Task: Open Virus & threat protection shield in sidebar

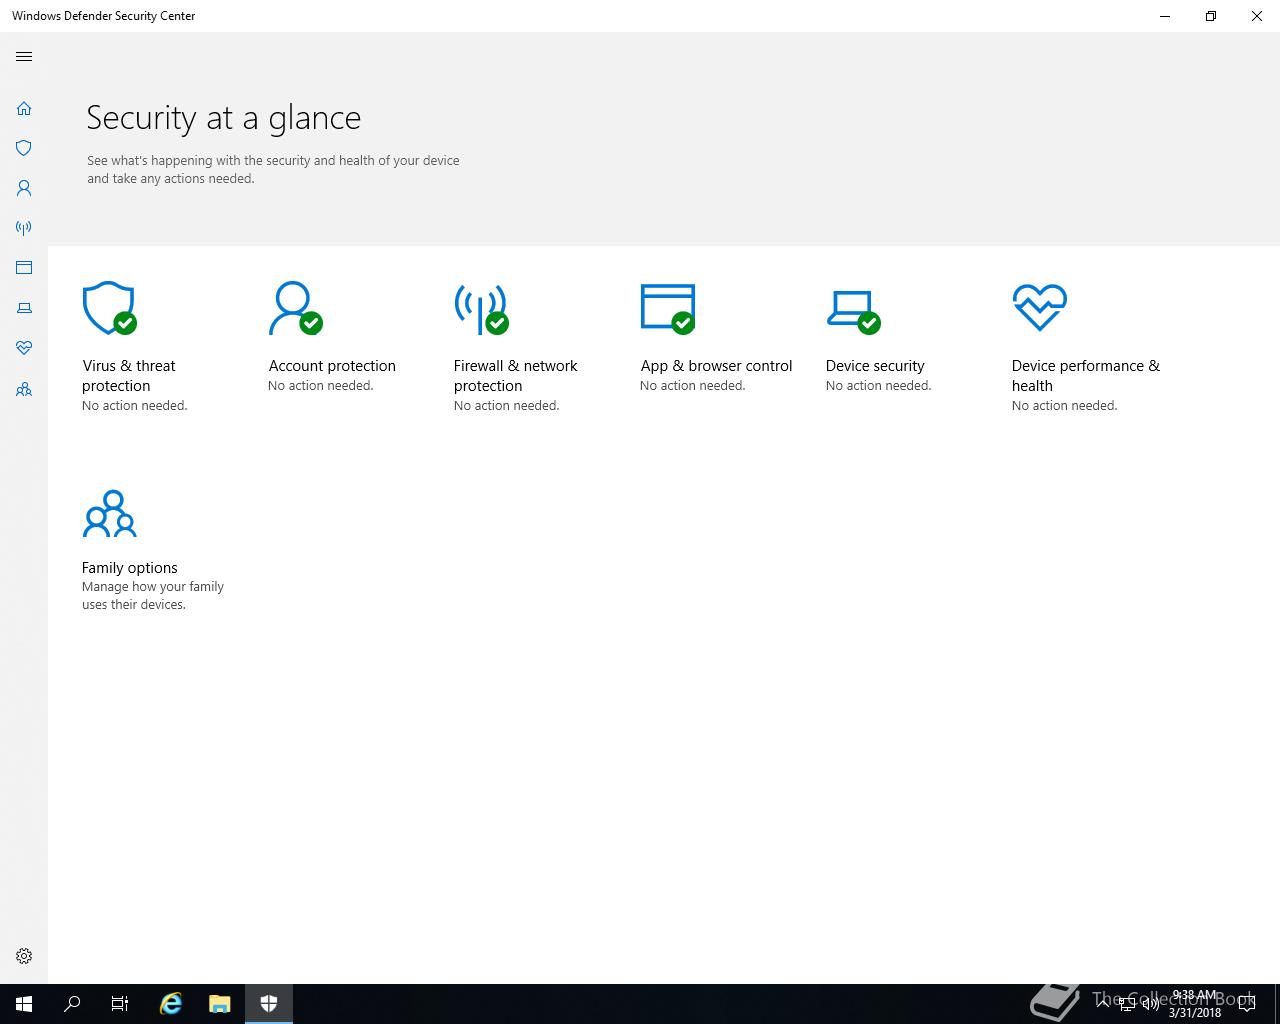Action: (24, 148)
